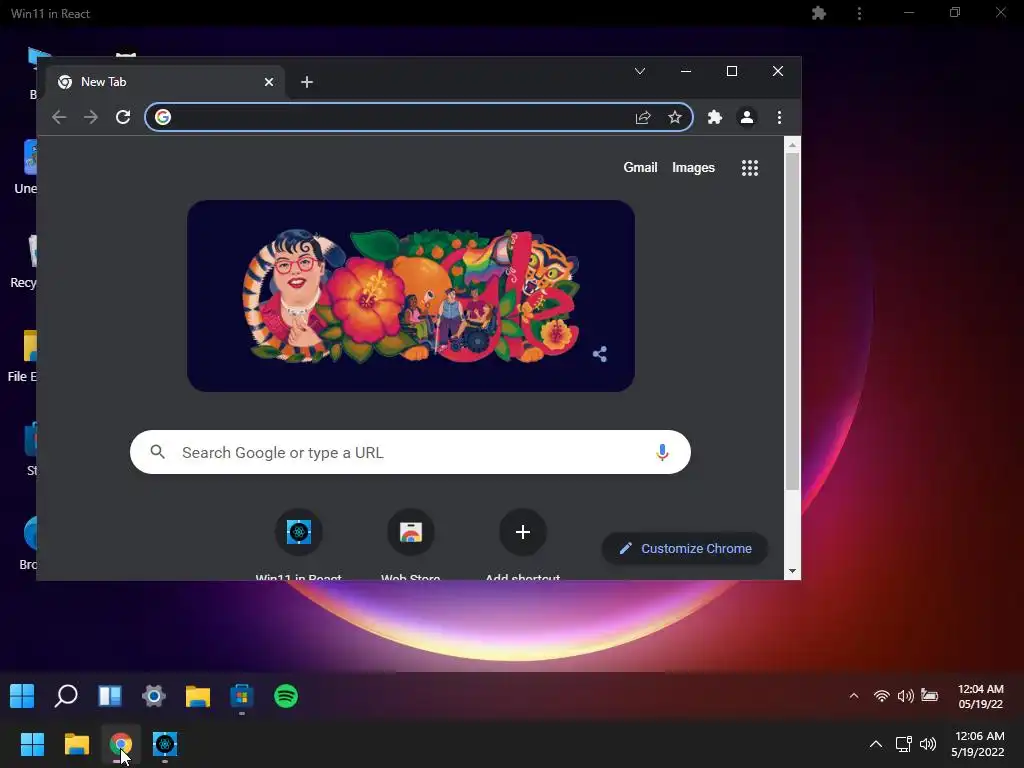The height and width of the screenshot is (768, 1024).
Task: Launch Settings from the emulated taskbar
Action: pyautogui.click(x=154, y=696)
